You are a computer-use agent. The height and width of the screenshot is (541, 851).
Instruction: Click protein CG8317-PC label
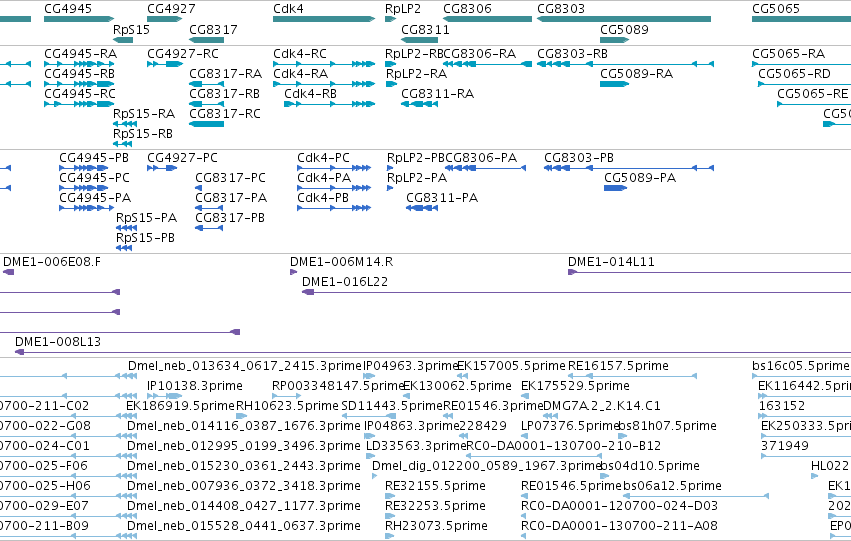(x=231, y=178)
